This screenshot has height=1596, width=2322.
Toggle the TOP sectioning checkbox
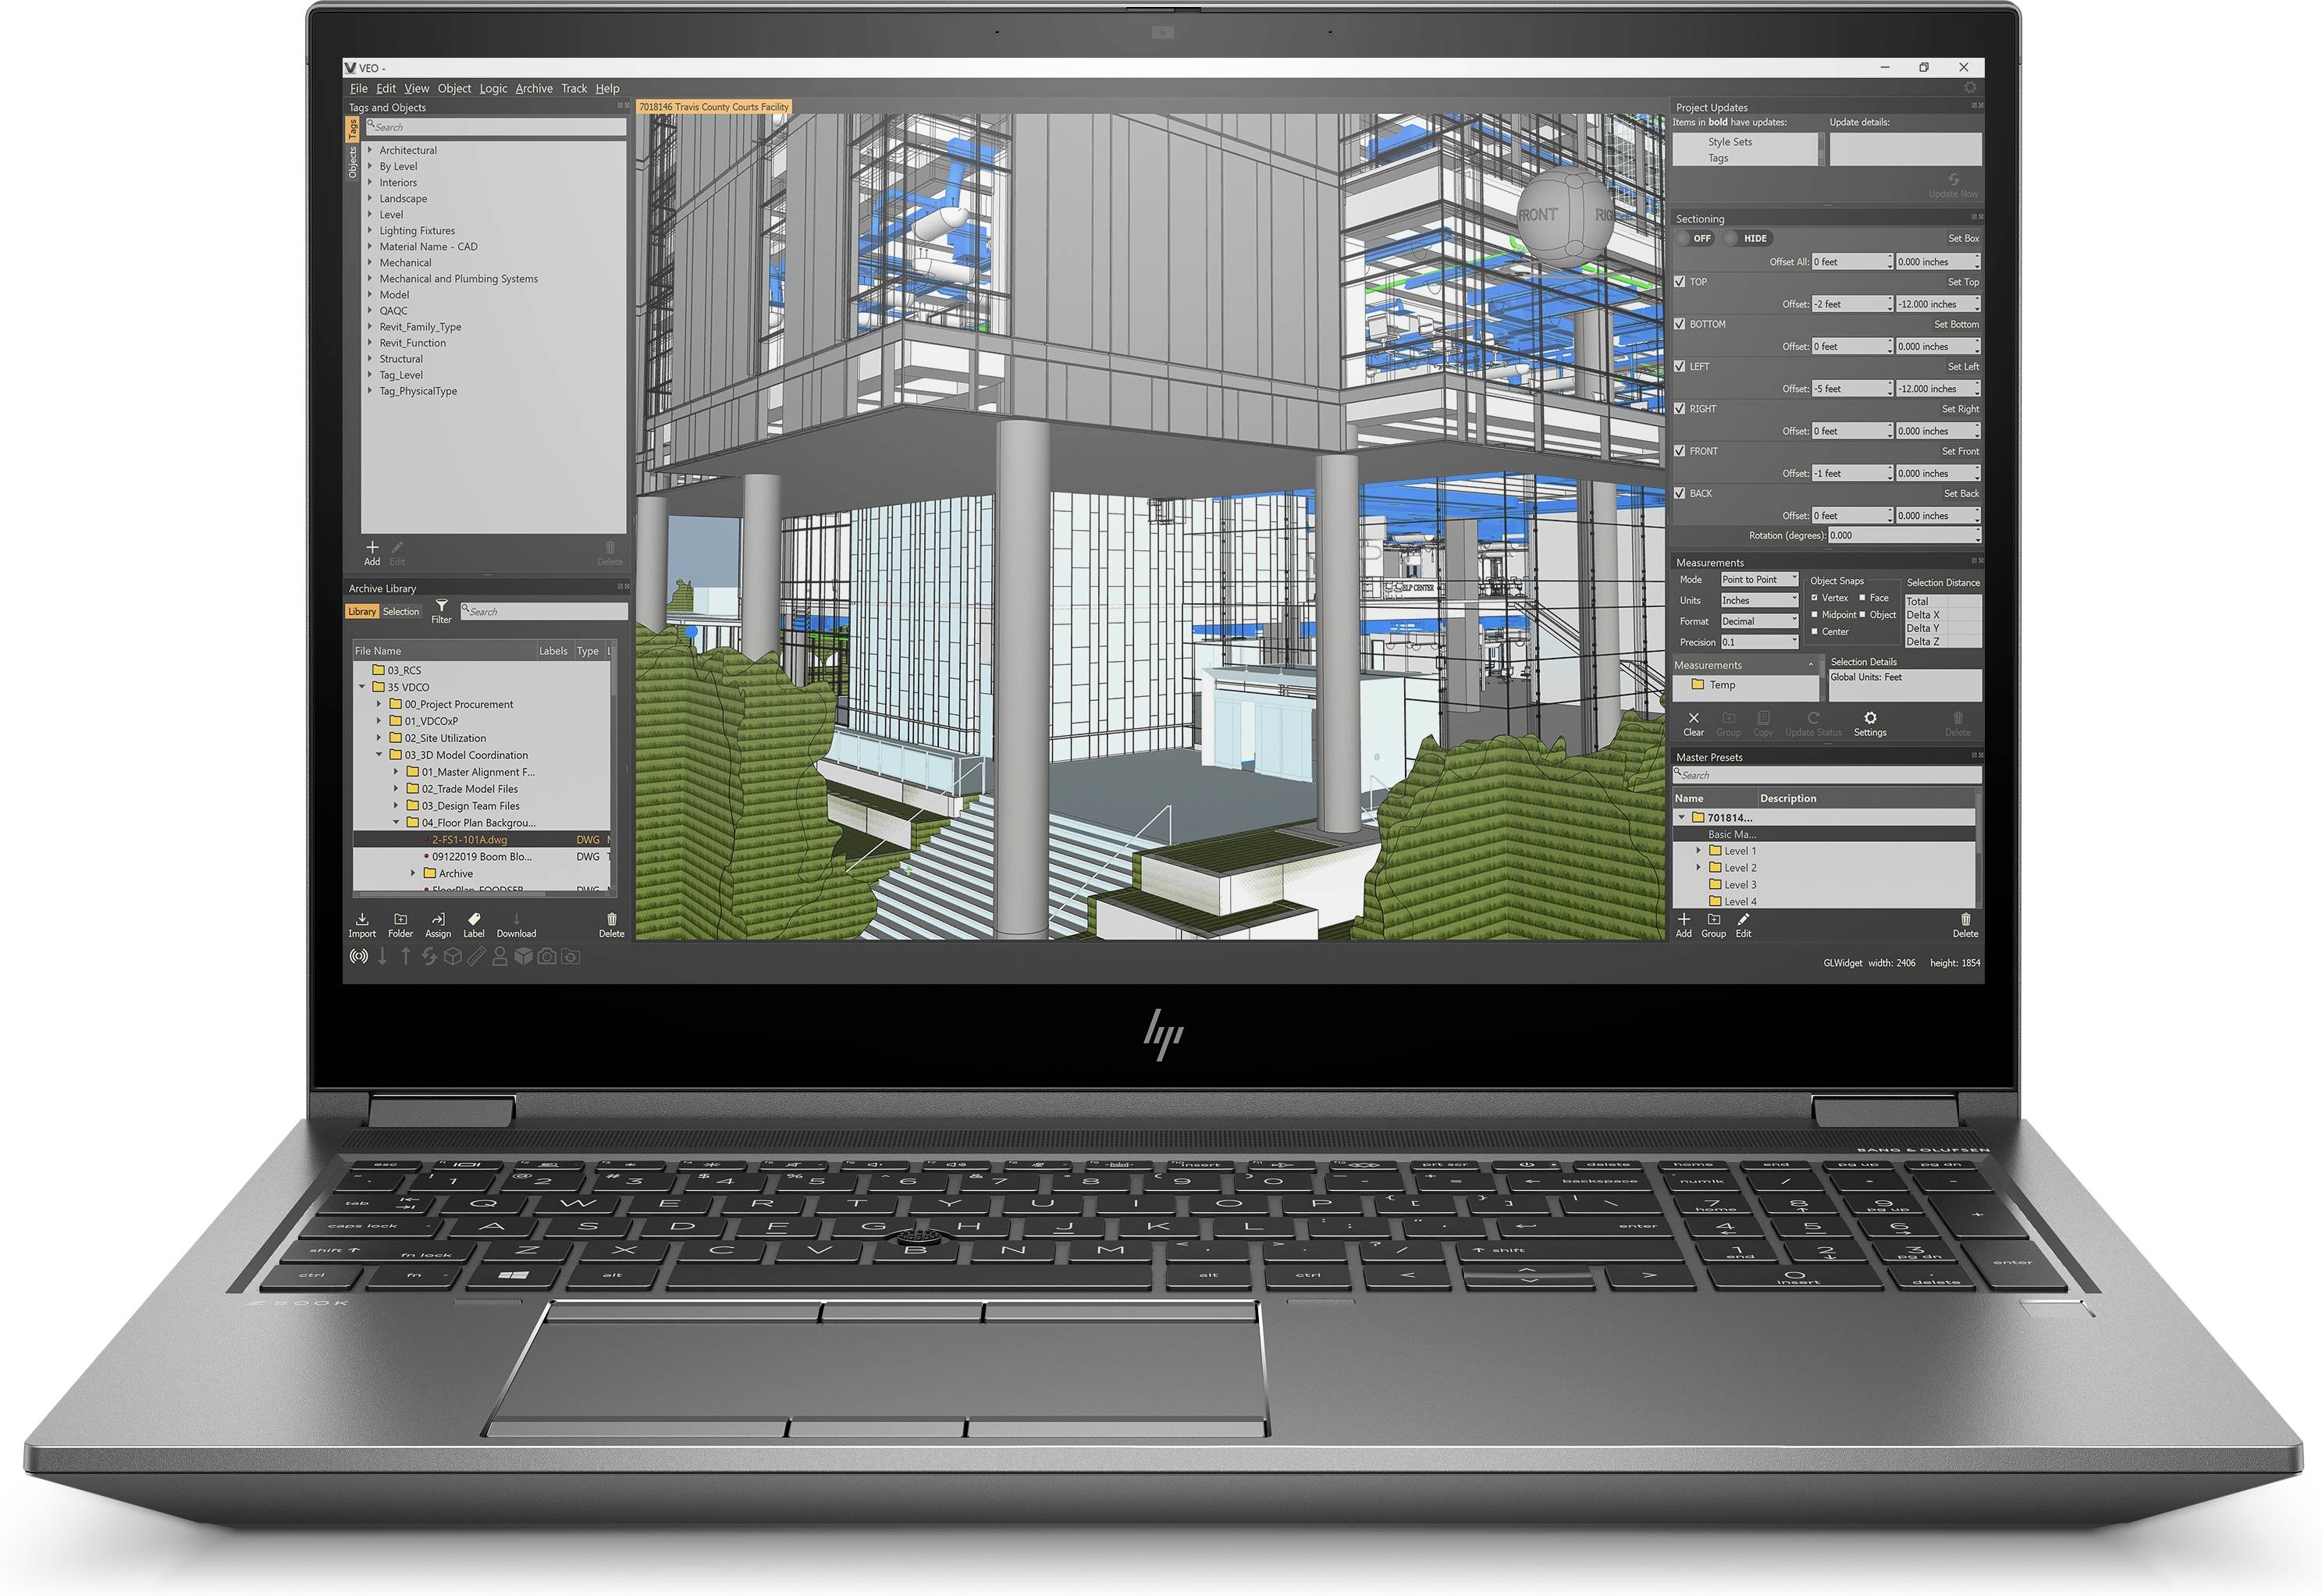coord(1680,280)
